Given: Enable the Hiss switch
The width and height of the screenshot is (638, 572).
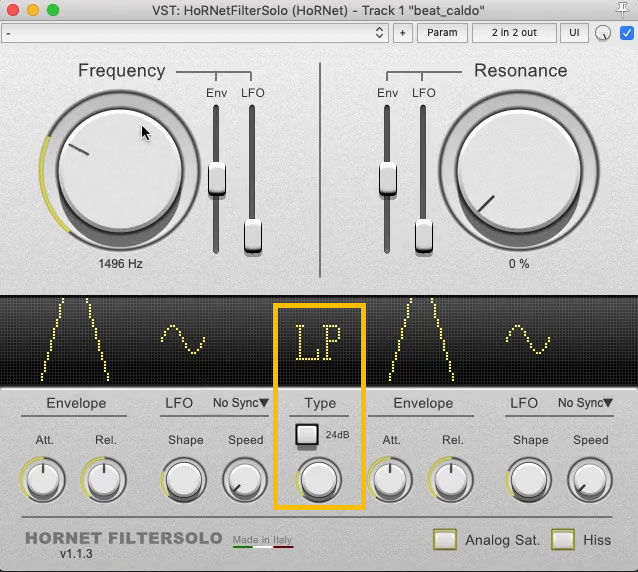Looking at the screenshot, I should (x=564, y=539).
